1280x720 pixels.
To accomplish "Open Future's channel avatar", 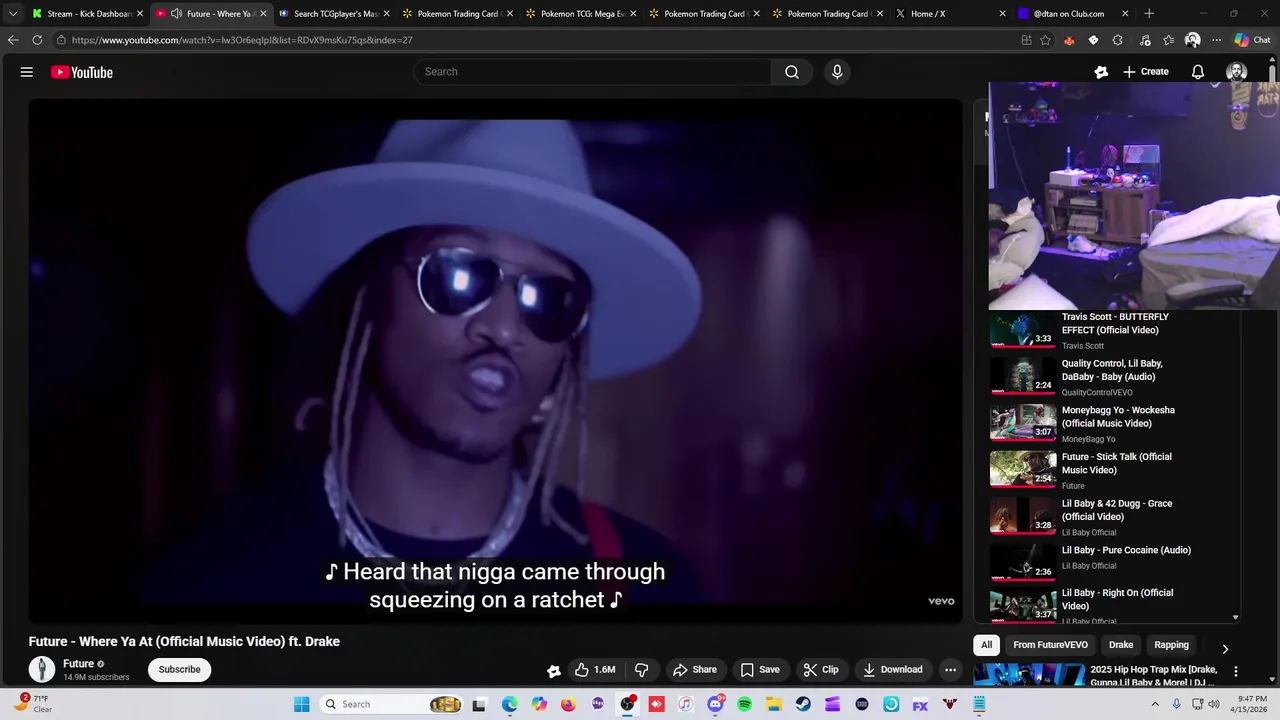I will 42,669.
